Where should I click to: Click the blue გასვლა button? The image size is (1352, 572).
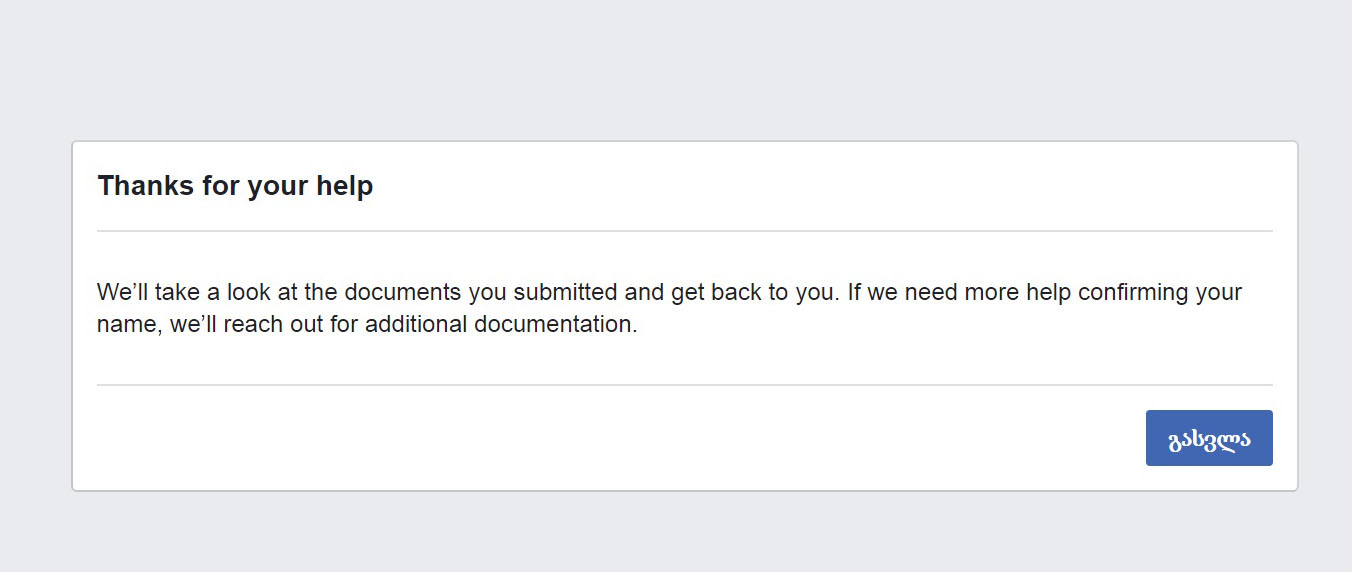[1208, 438]
